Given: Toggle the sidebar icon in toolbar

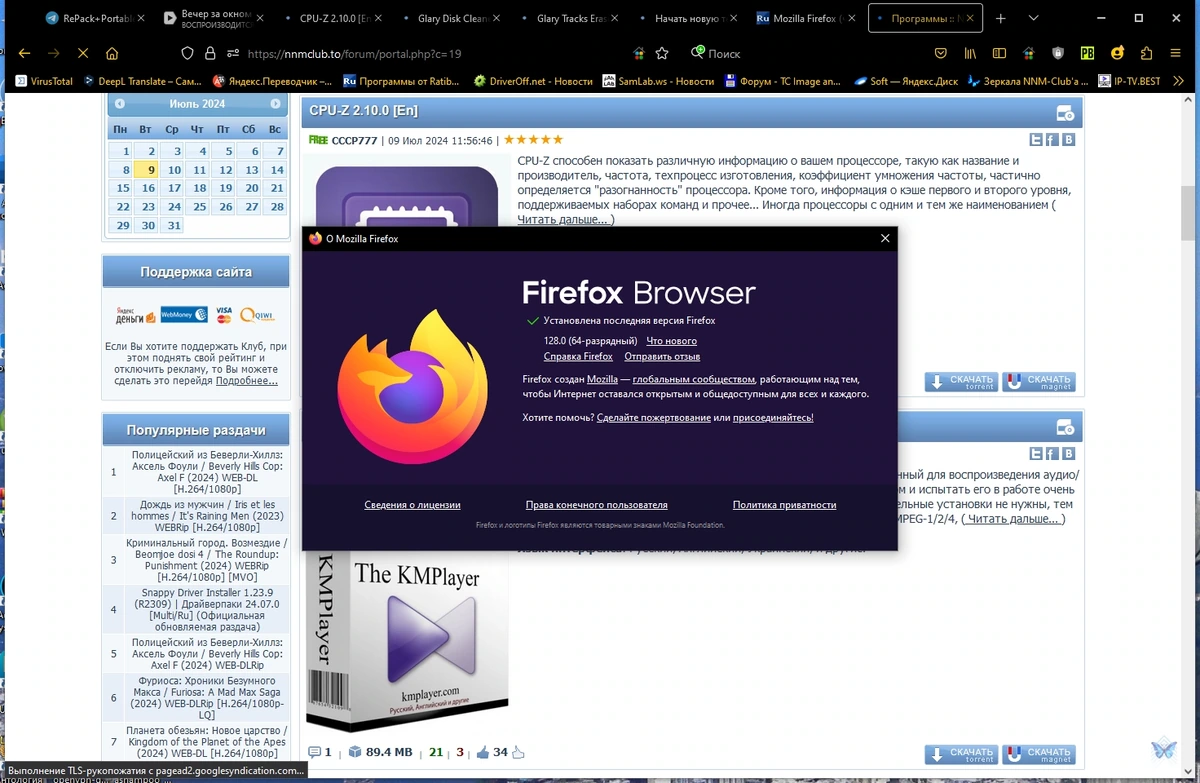Looking at the screenshot, I should point(999,53).
